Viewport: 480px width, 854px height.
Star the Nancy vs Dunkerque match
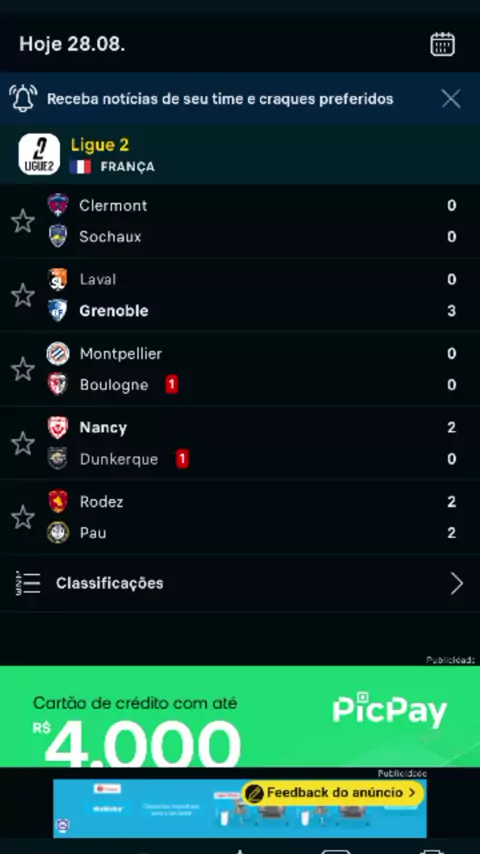point(23,443)
